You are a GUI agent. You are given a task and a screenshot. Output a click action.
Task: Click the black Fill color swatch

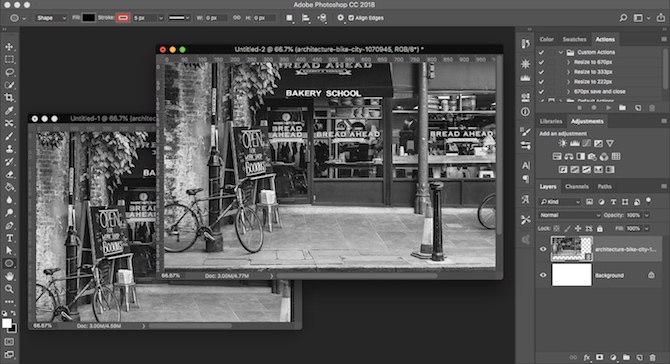[88, 18]
